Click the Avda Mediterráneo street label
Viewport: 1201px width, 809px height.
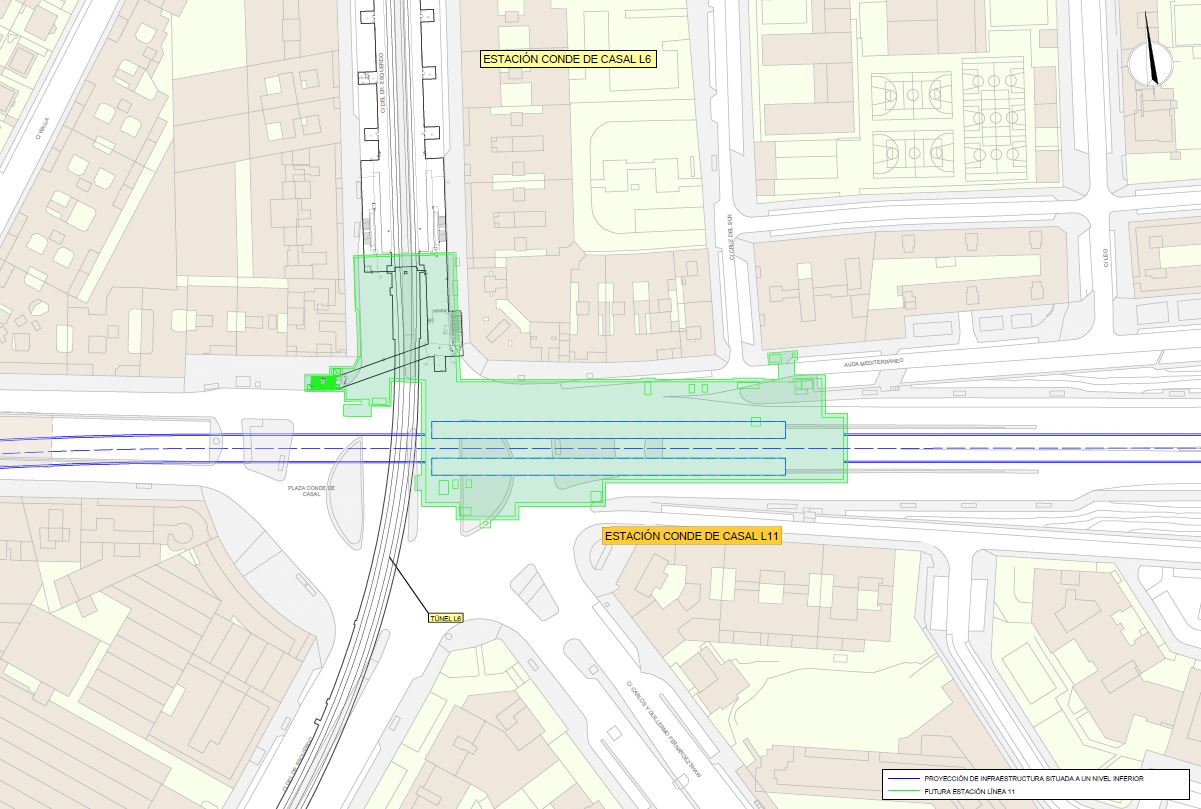pyautogui.click(x=874, y=361)
